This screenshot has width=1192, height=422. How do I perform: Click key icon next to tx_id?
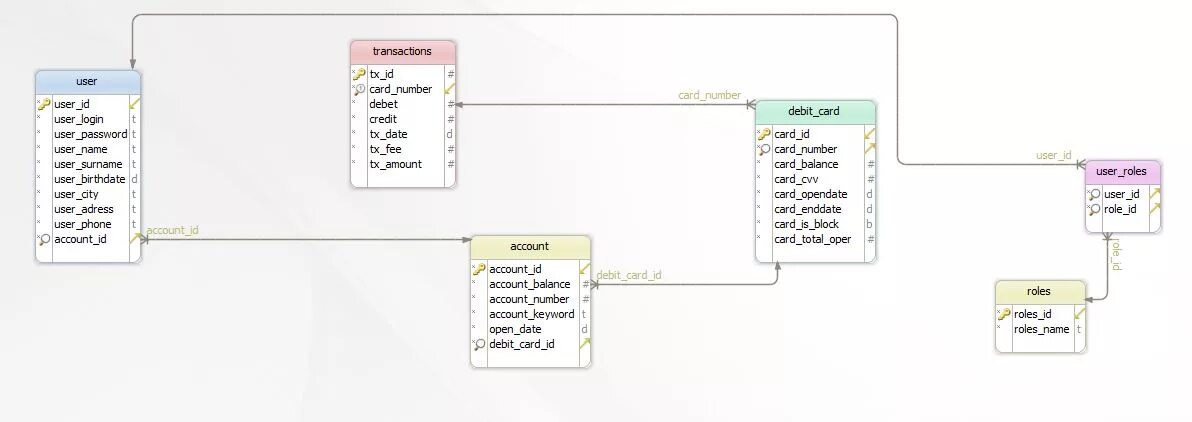360,74
